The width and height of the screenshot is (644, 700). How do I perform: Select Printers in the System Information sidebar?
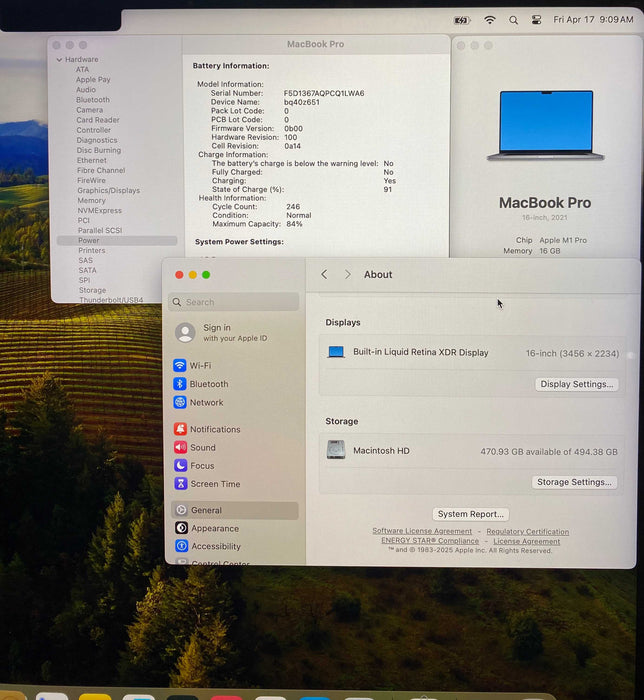(x=92, y=250)
